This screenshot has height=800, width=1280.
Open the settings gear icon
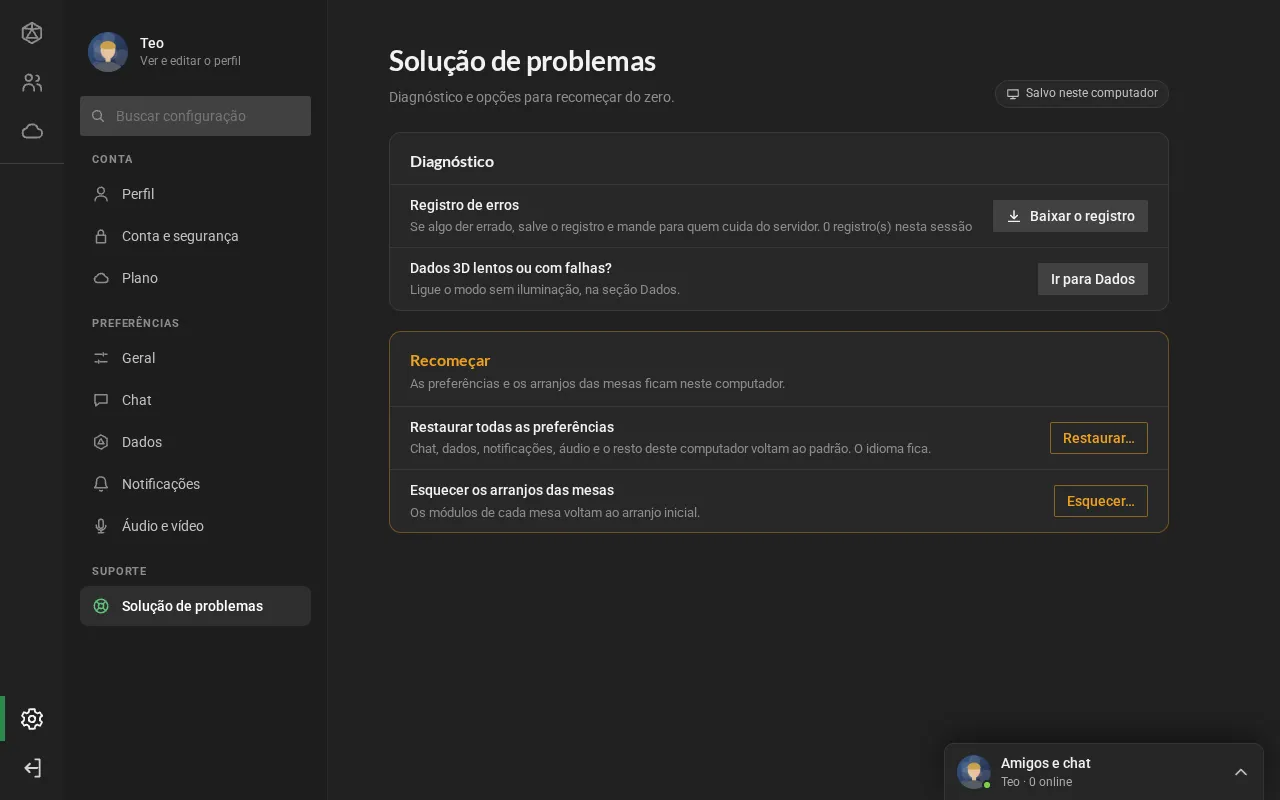pyautogui.click(x=32, y=719)
